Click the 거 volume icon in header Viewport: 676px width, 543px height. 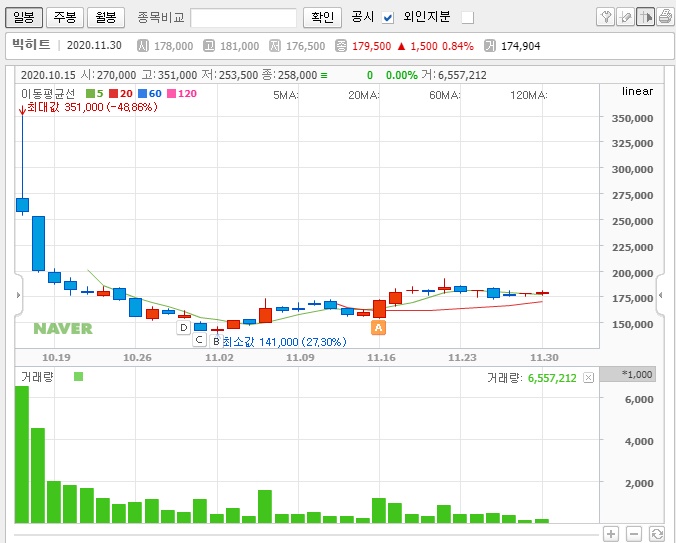pos(490,46)
